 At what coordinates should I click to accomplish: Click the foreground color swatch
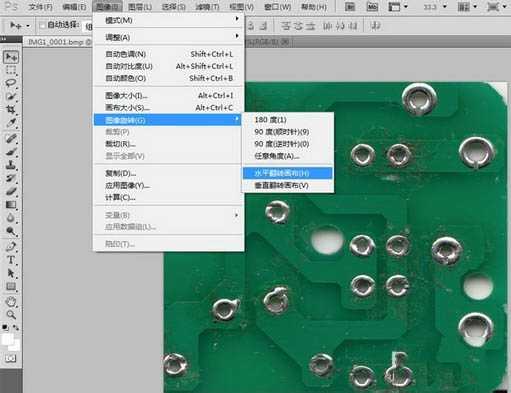(7, 339)
